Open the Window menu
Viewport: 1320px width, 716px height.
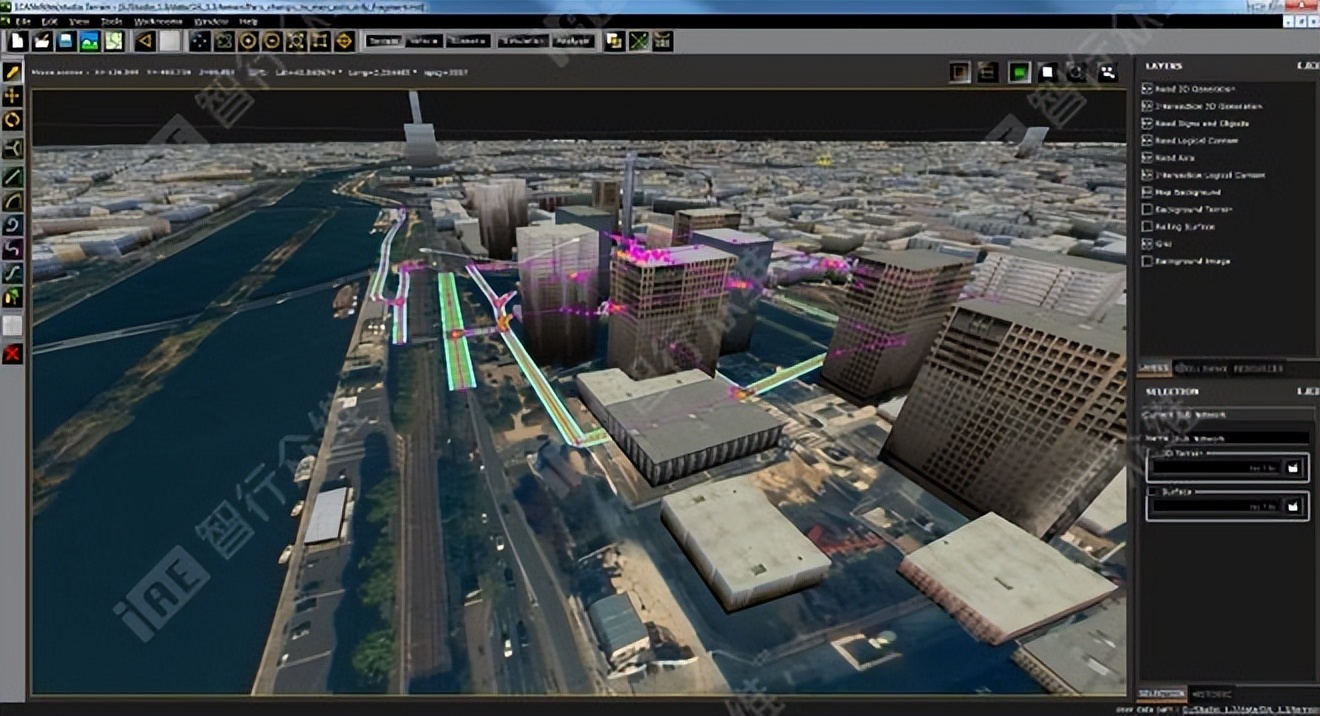(x=211, y=21)
